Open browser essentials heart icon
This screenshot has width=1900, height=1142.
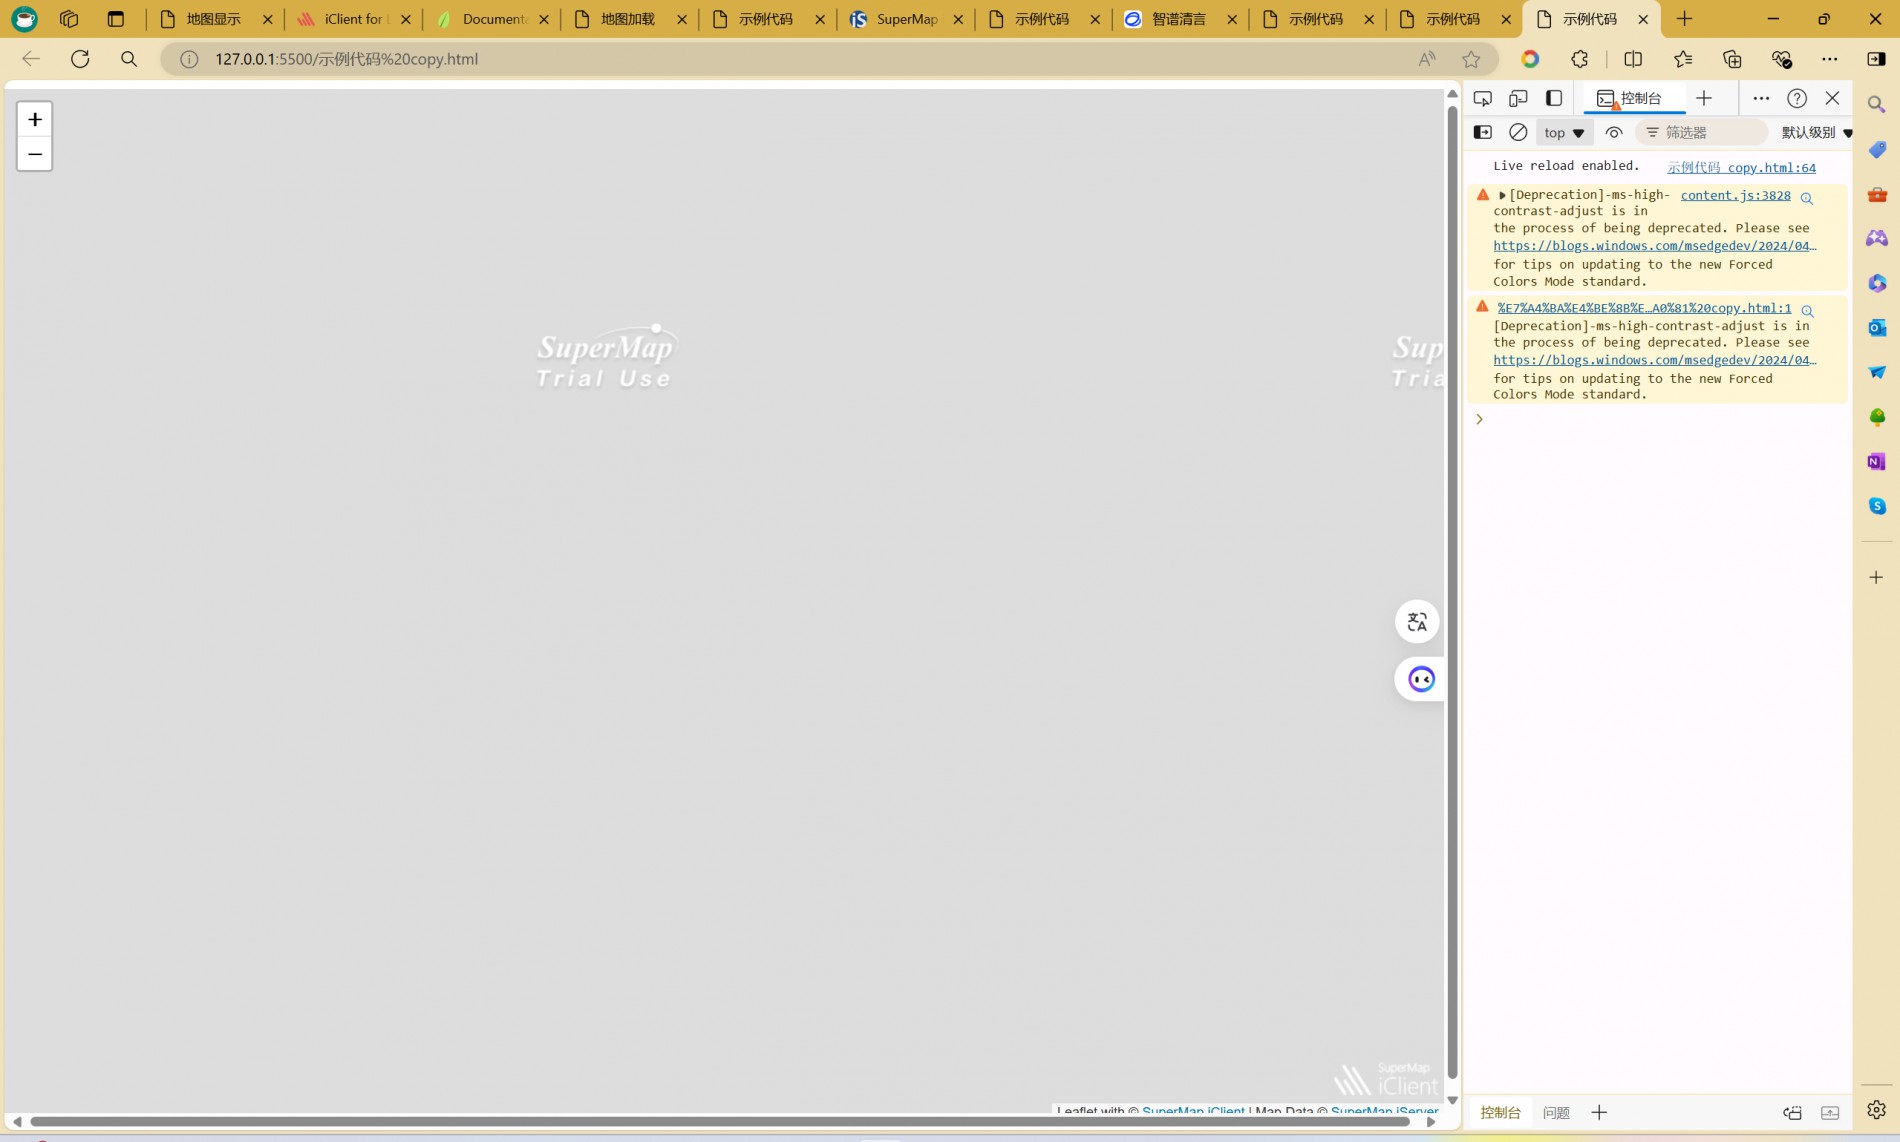[x=1782, y=59]
